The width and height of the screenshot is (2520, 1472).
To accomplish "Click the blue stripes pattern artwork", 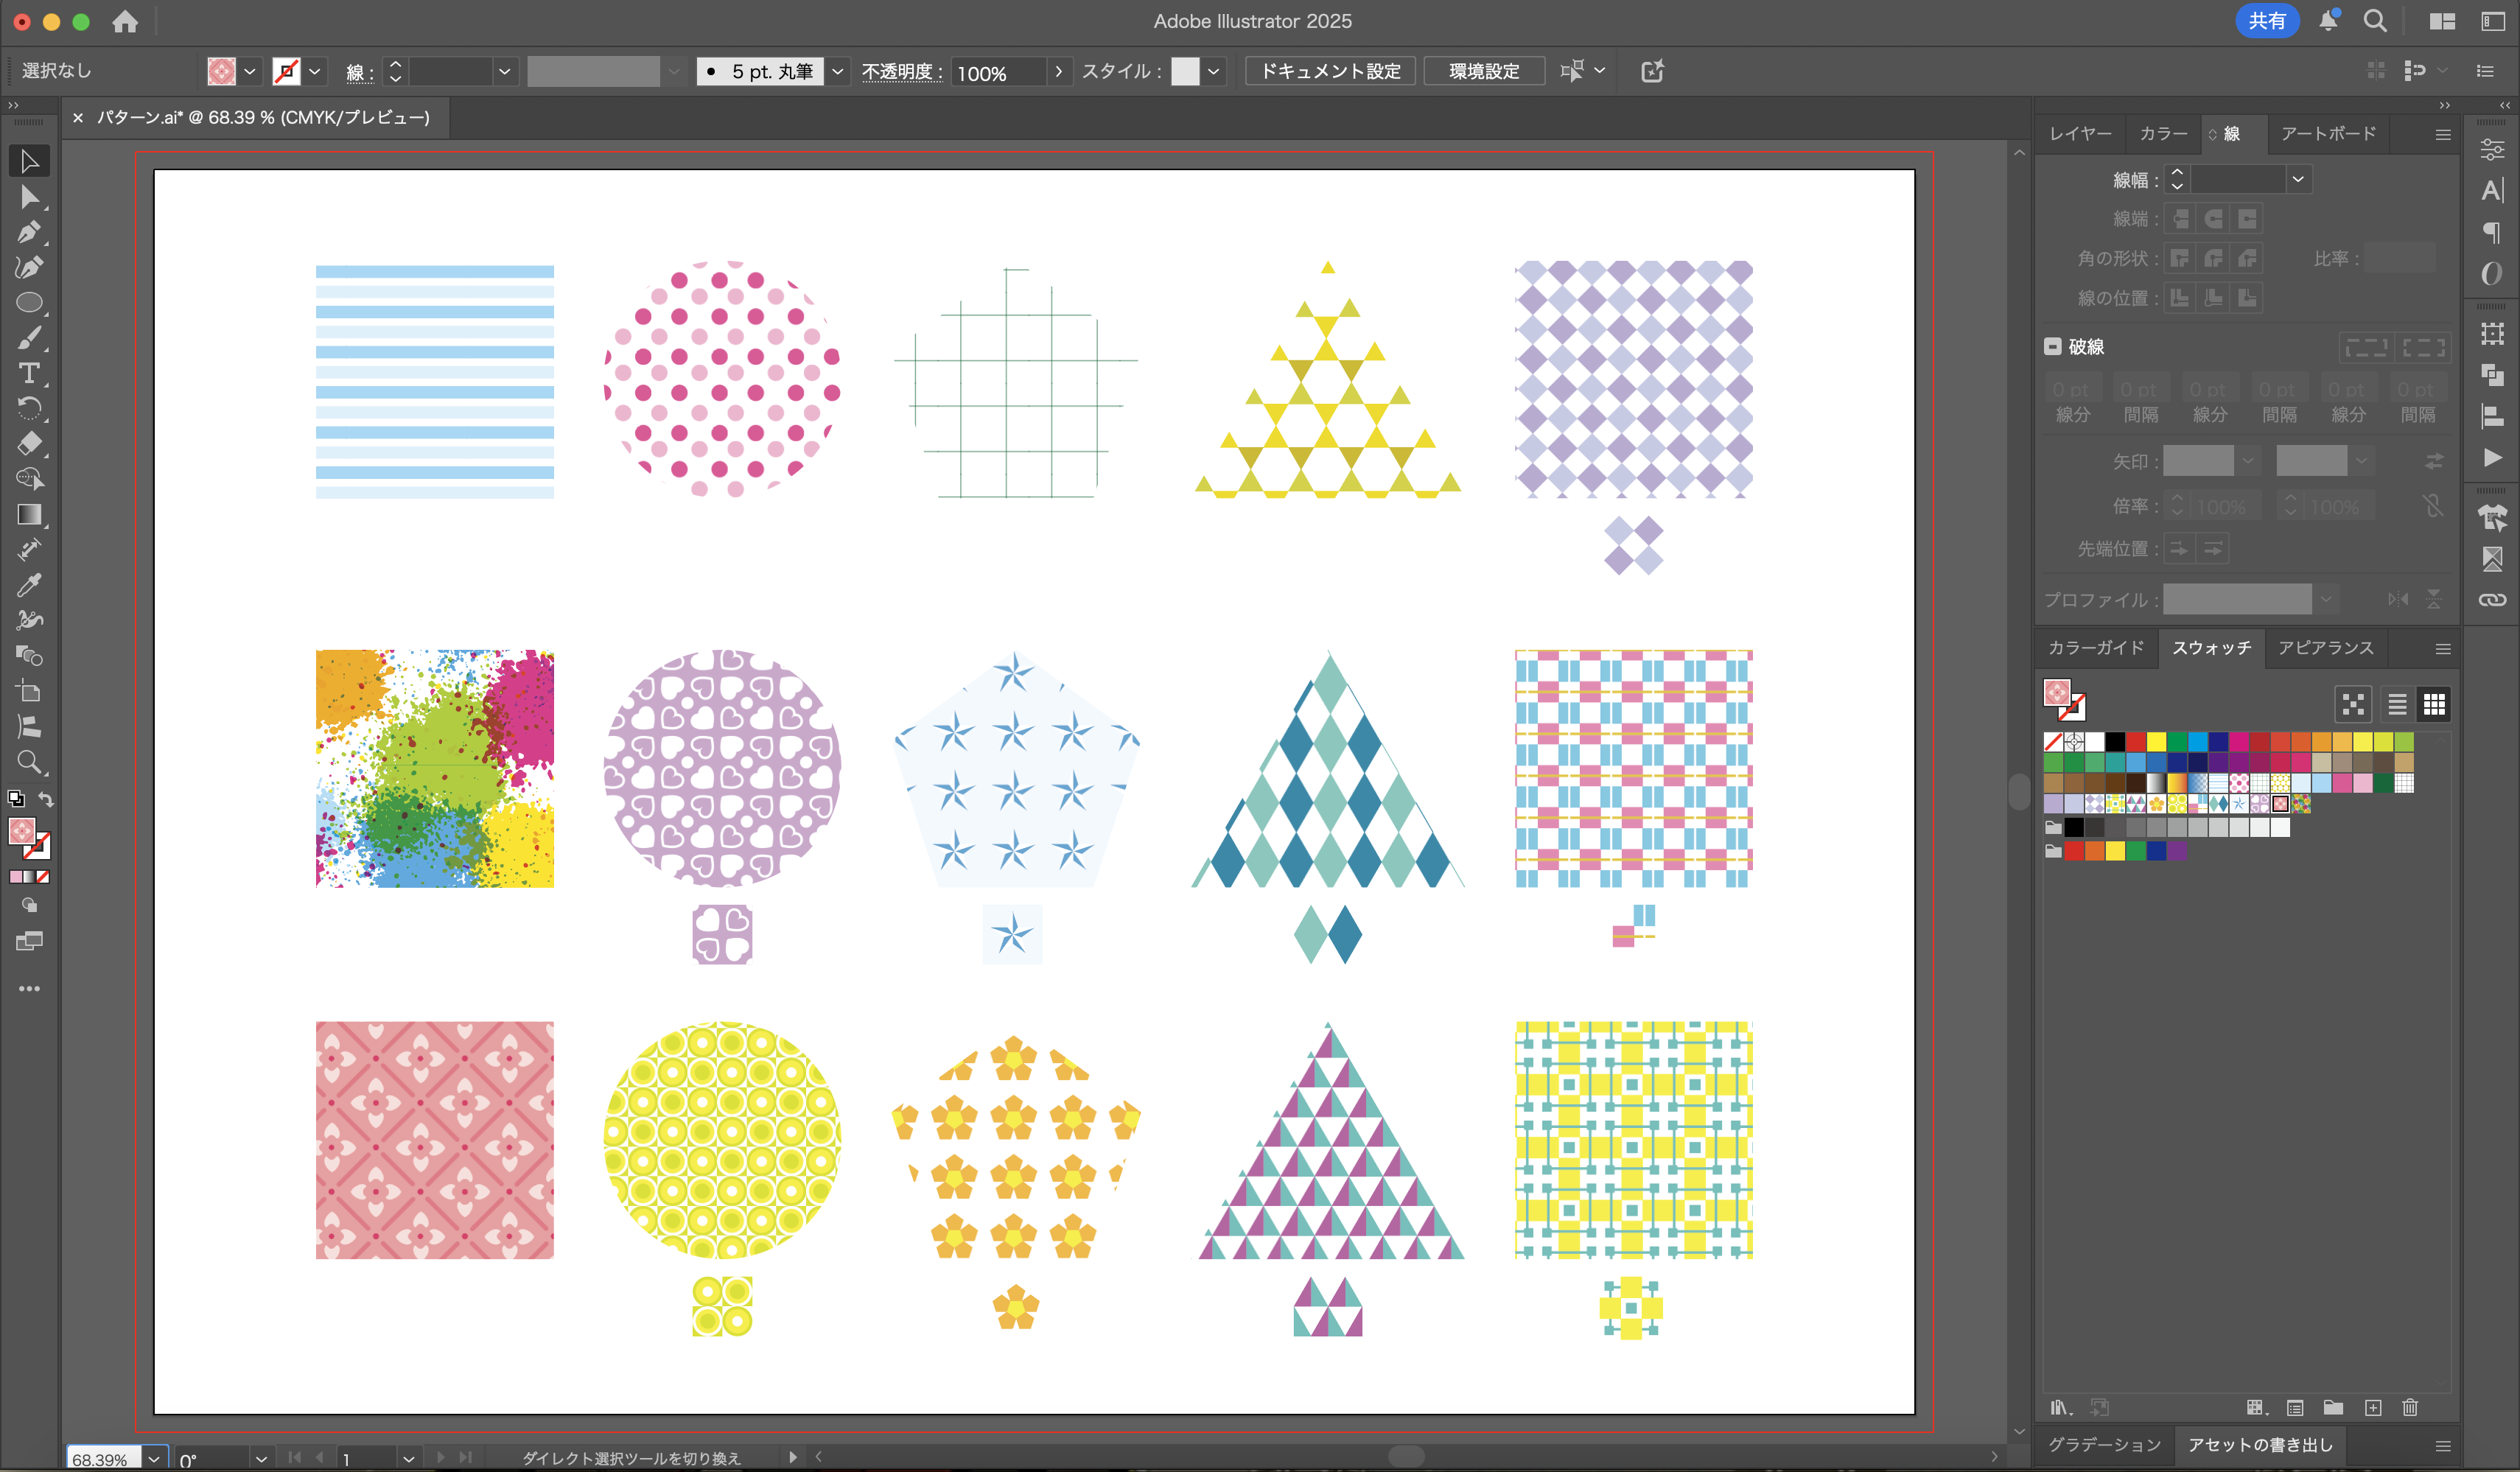I will click(434, 381).
